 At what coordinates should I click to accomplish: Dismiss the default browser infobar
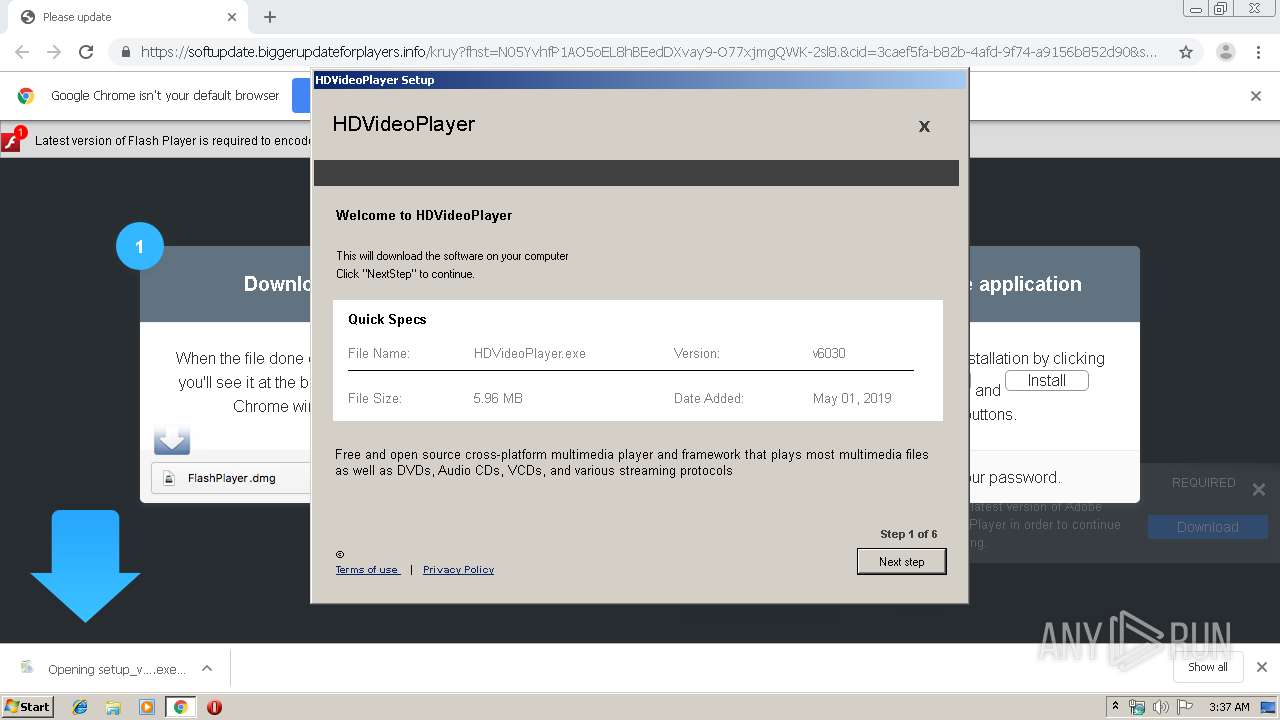click(1256, 96)
